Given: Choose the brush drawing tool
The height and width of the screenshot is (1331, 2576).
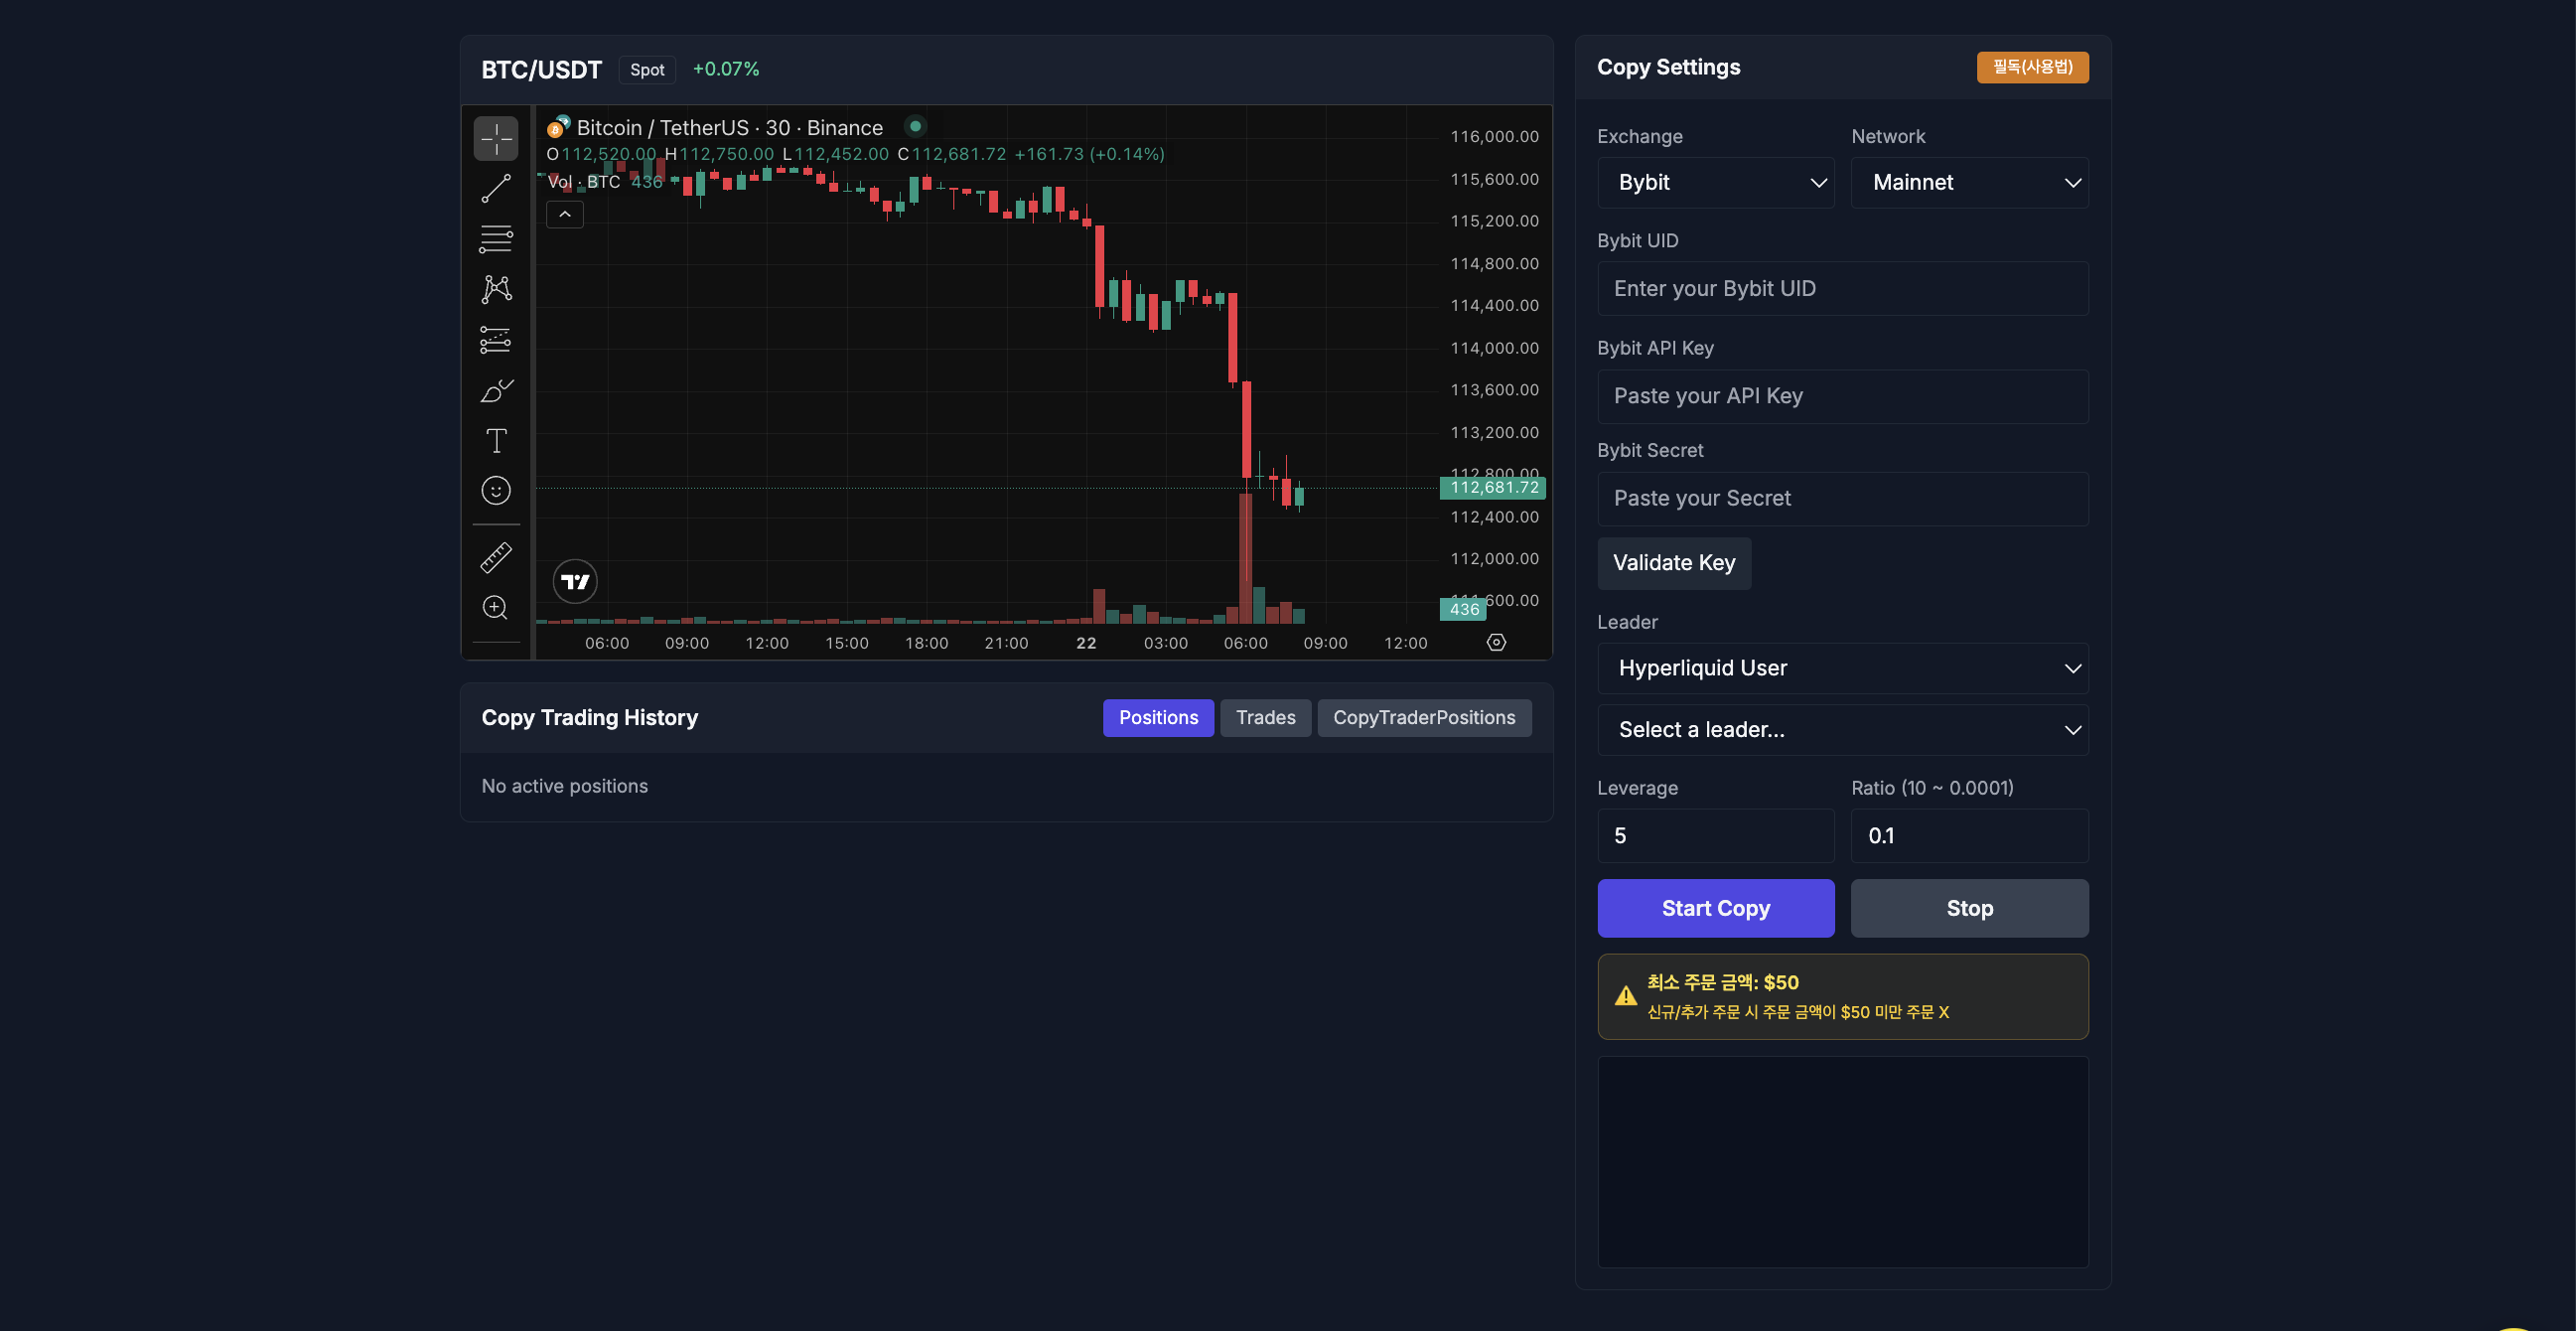Looking at the screenshot, I should click(x=495, y=390).
